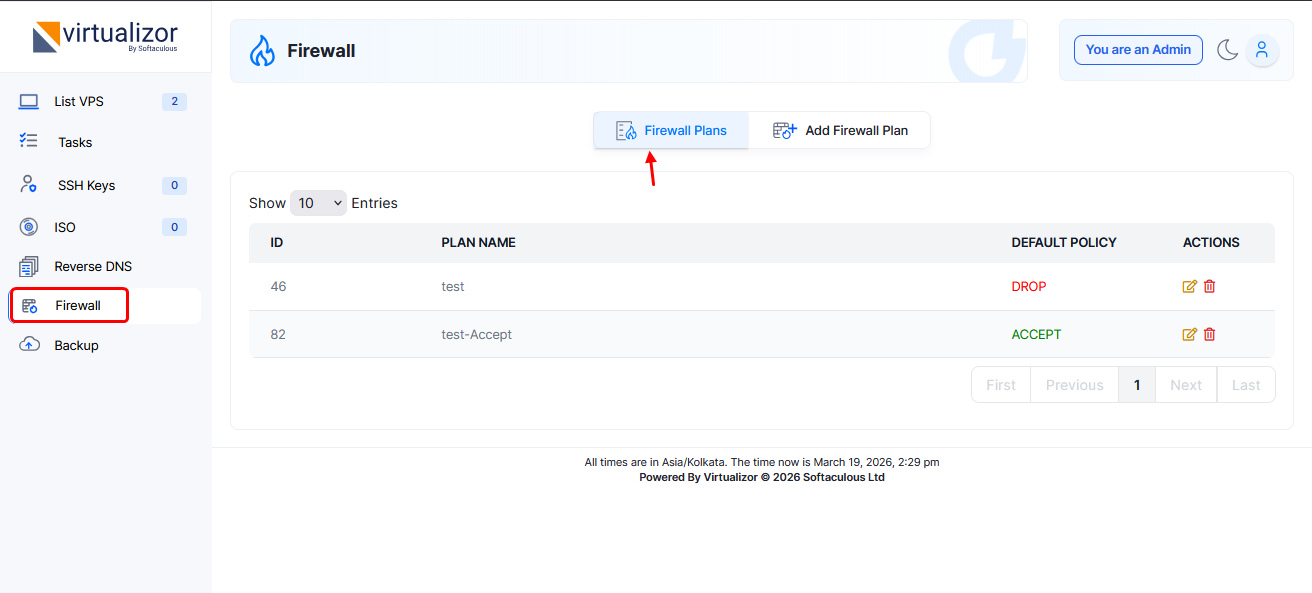
Task: Go to List VPS in sidebar
Action: (x=78, y=101)
